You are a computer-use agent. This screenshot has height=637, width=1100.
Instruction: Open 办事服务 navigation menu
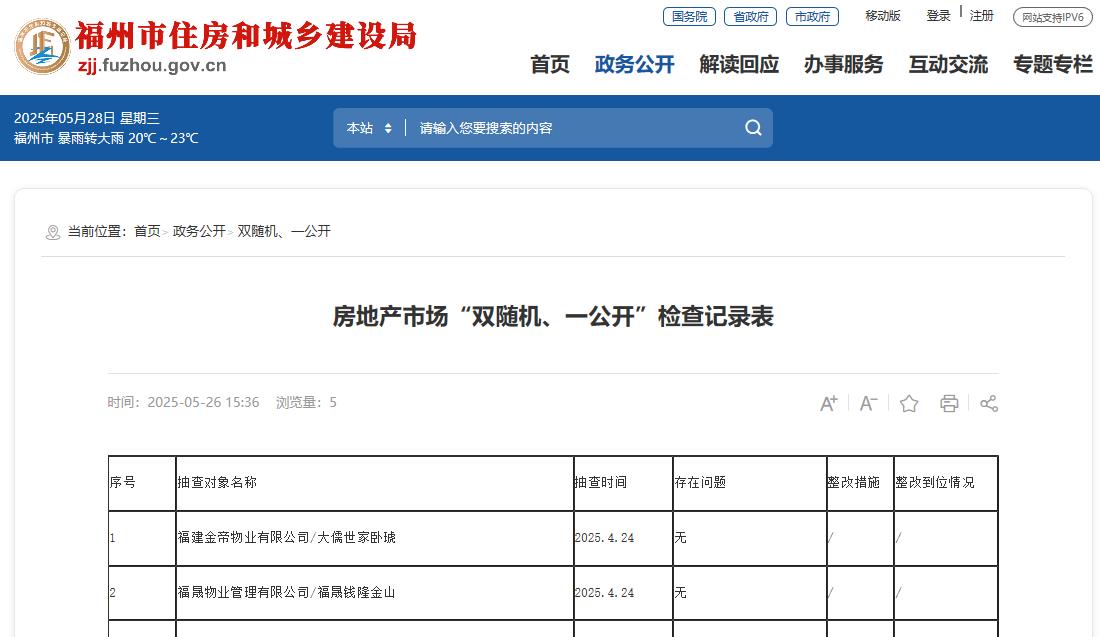pos(843,65)
